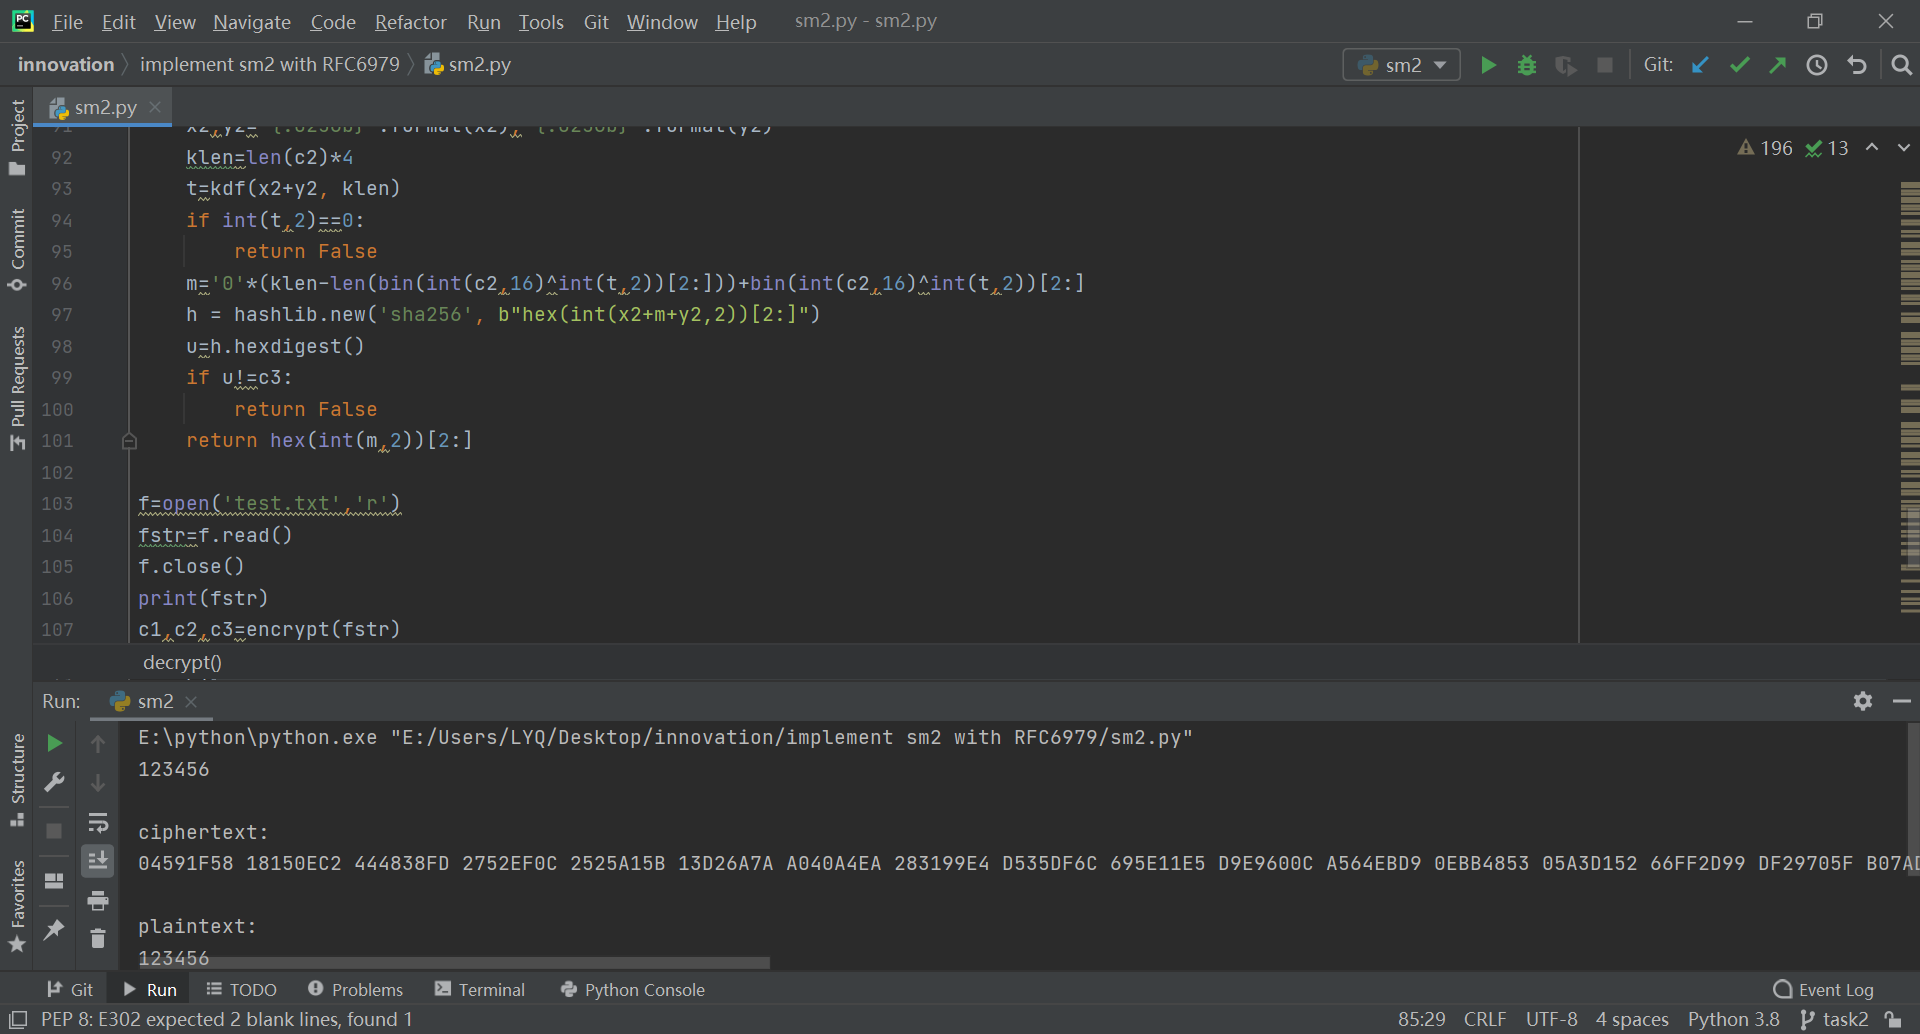Open the breadcrumb 'implement sm2 with RFC6979'
1920x1034 pixels.
pyautogui.click(x=270, y=64)
